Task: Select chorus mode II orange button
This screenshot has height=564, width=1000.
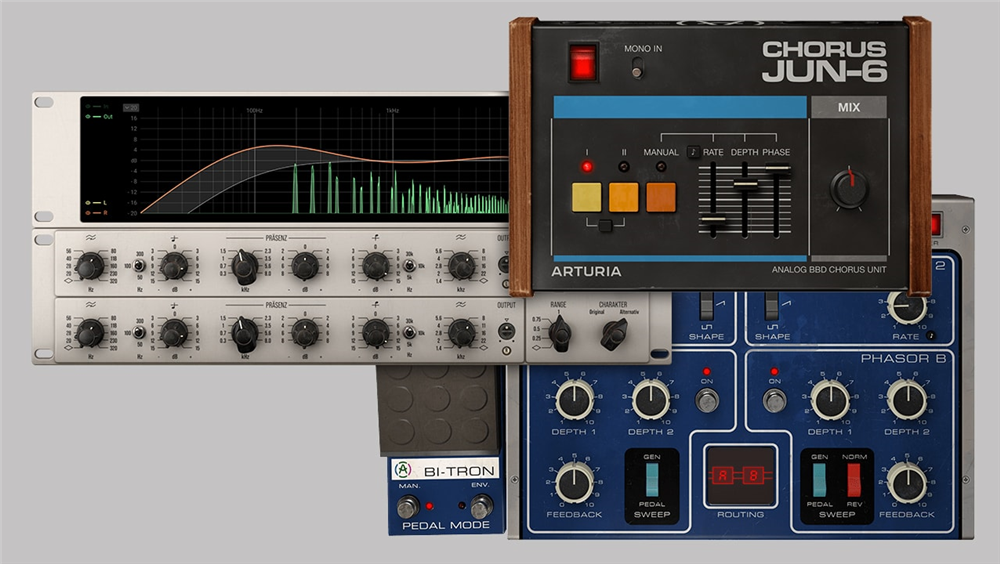Action: [624, 197]
